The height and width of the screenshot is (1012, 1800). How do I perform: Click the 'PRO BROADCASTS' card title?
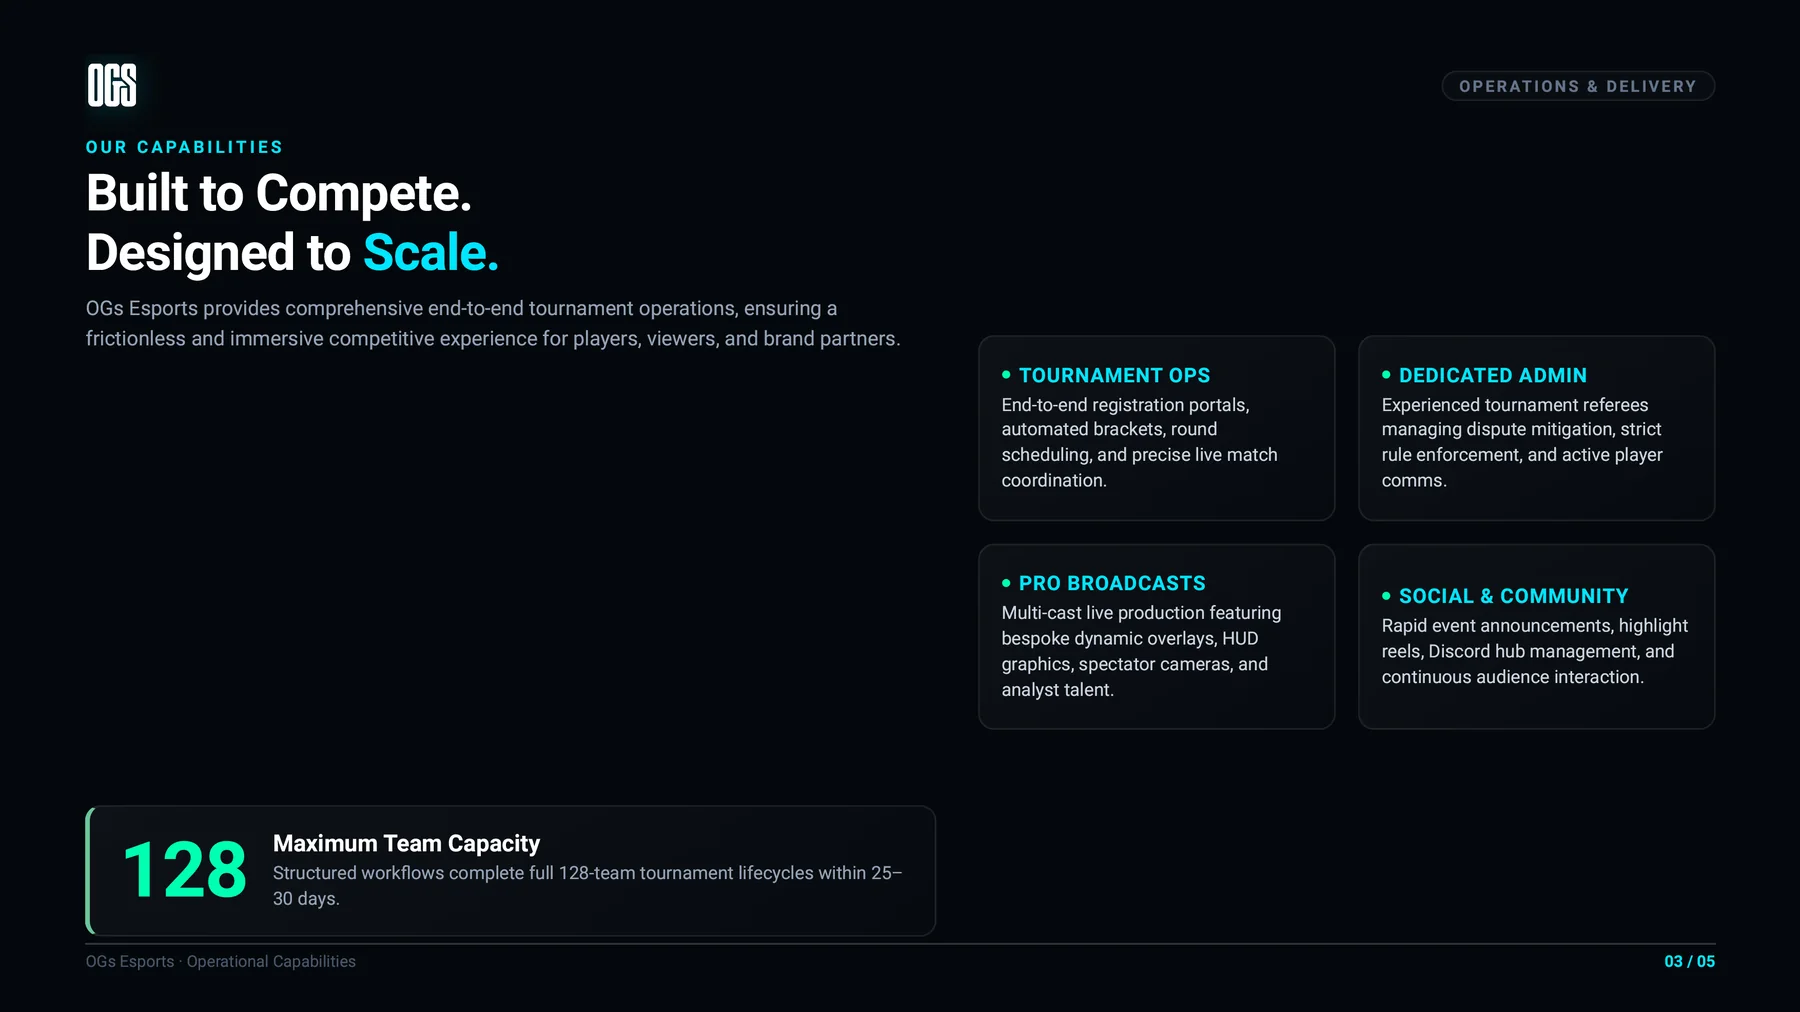1112,583
